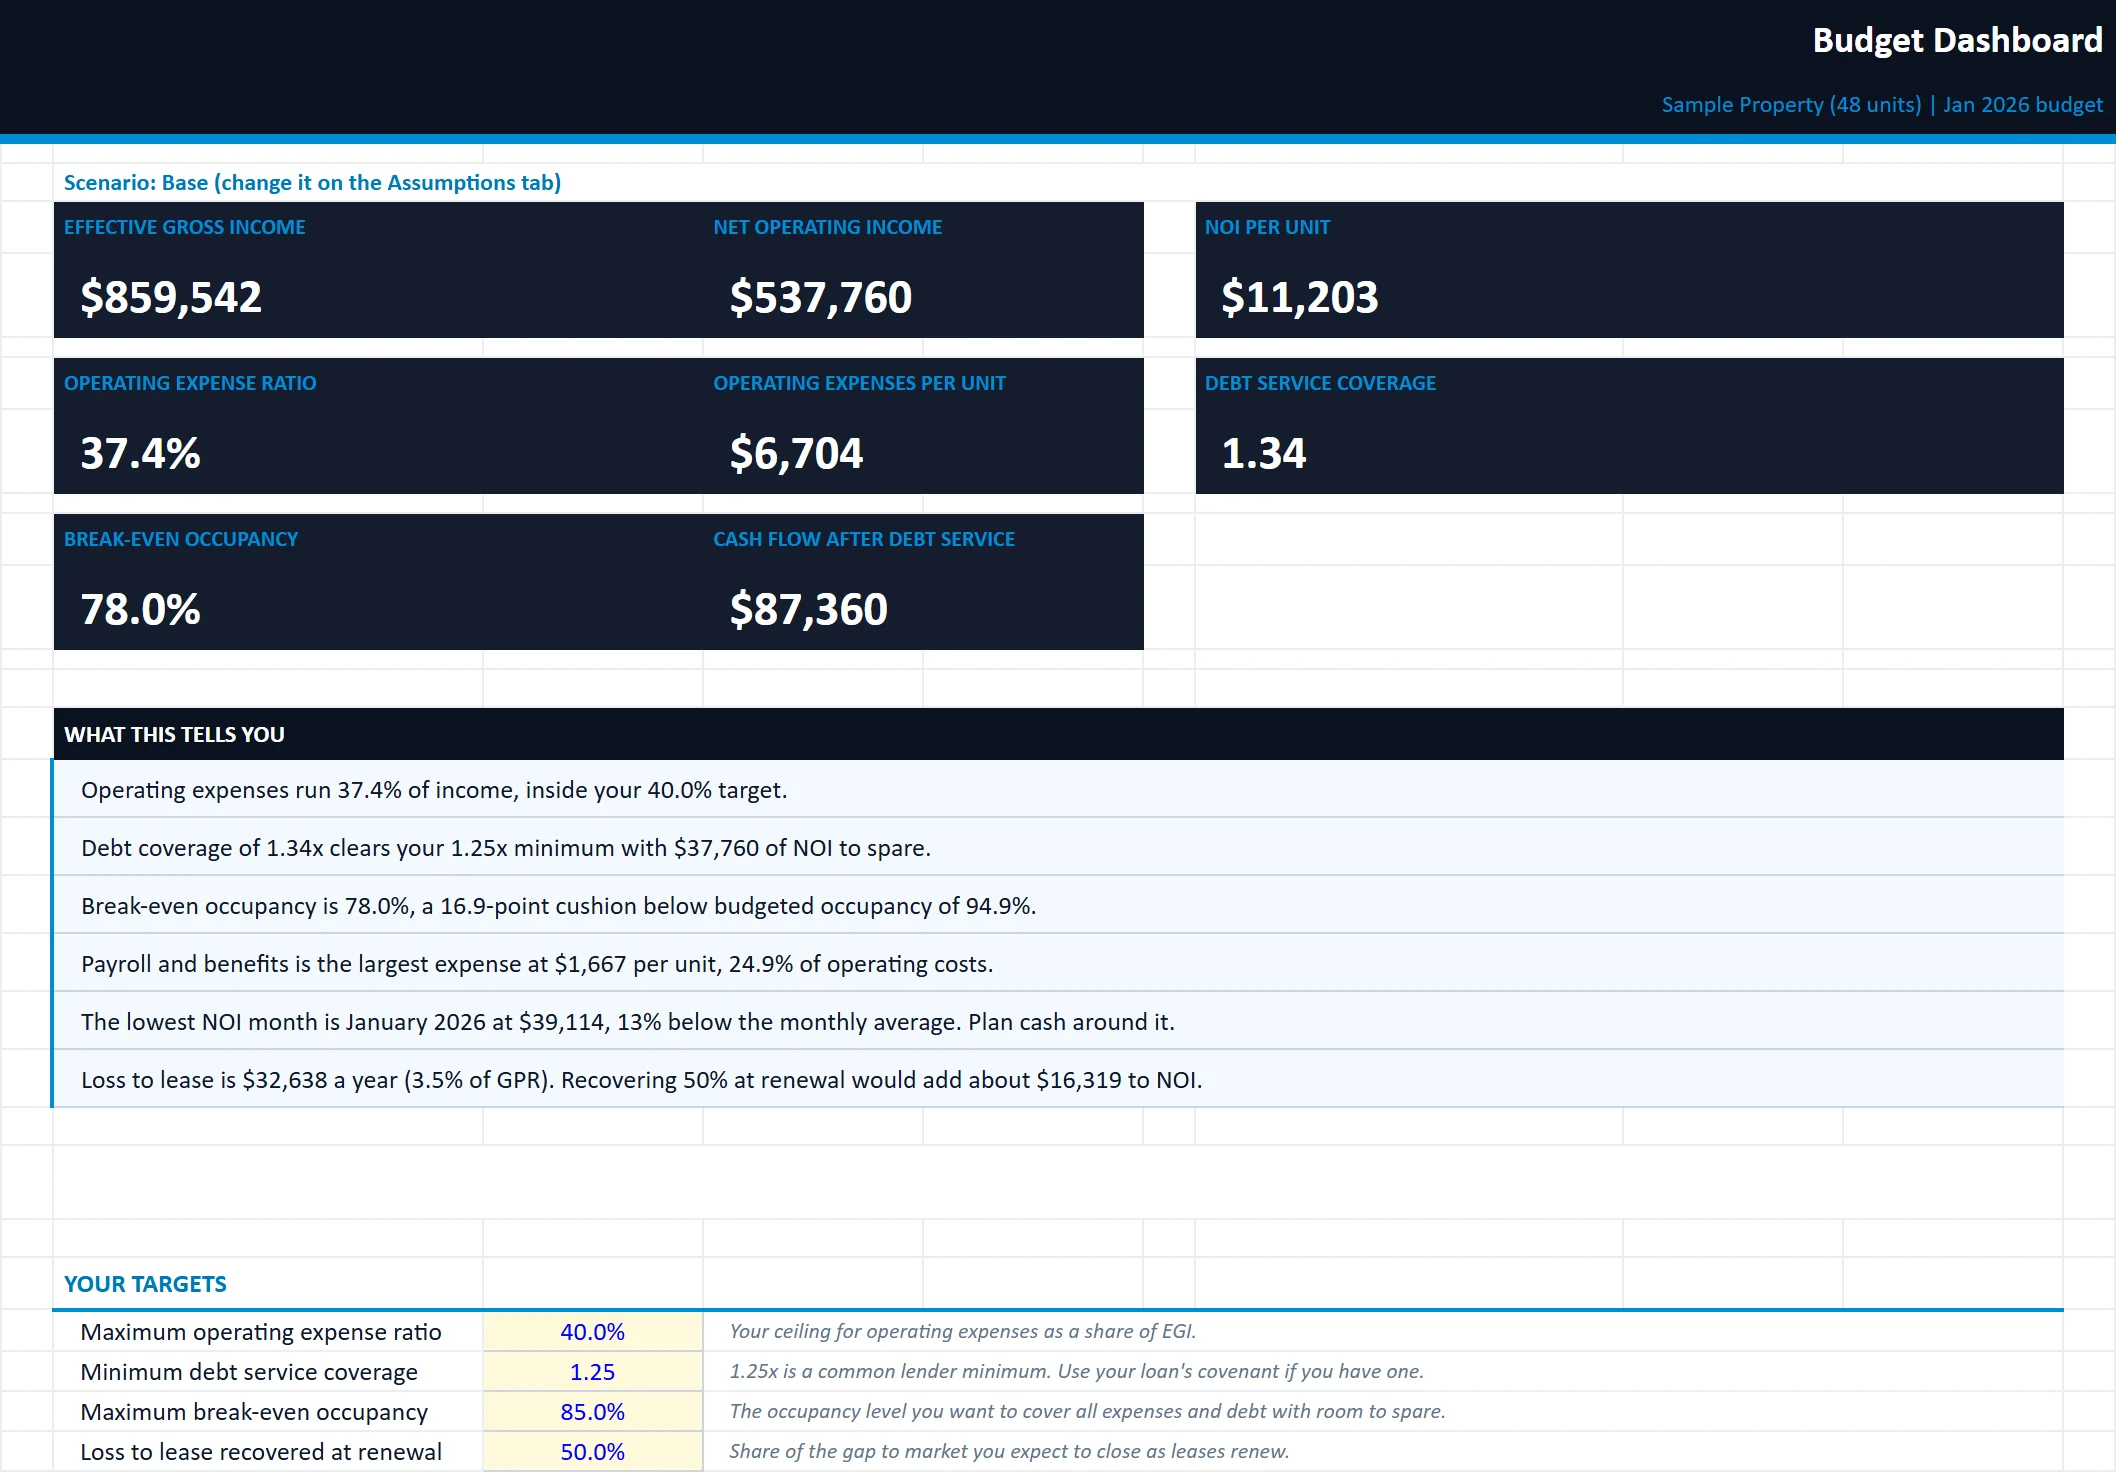This screenshot has height=1472, width=2116.
Task: Select the Payroll and benefits insight row
Action: [x=1058, y=963]
